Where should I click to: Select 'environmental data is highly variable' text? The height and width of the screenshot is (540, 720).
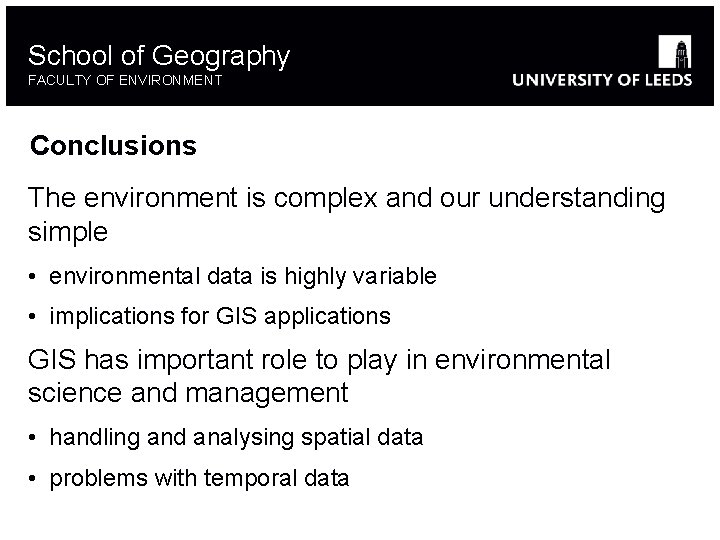click(243, 276)
